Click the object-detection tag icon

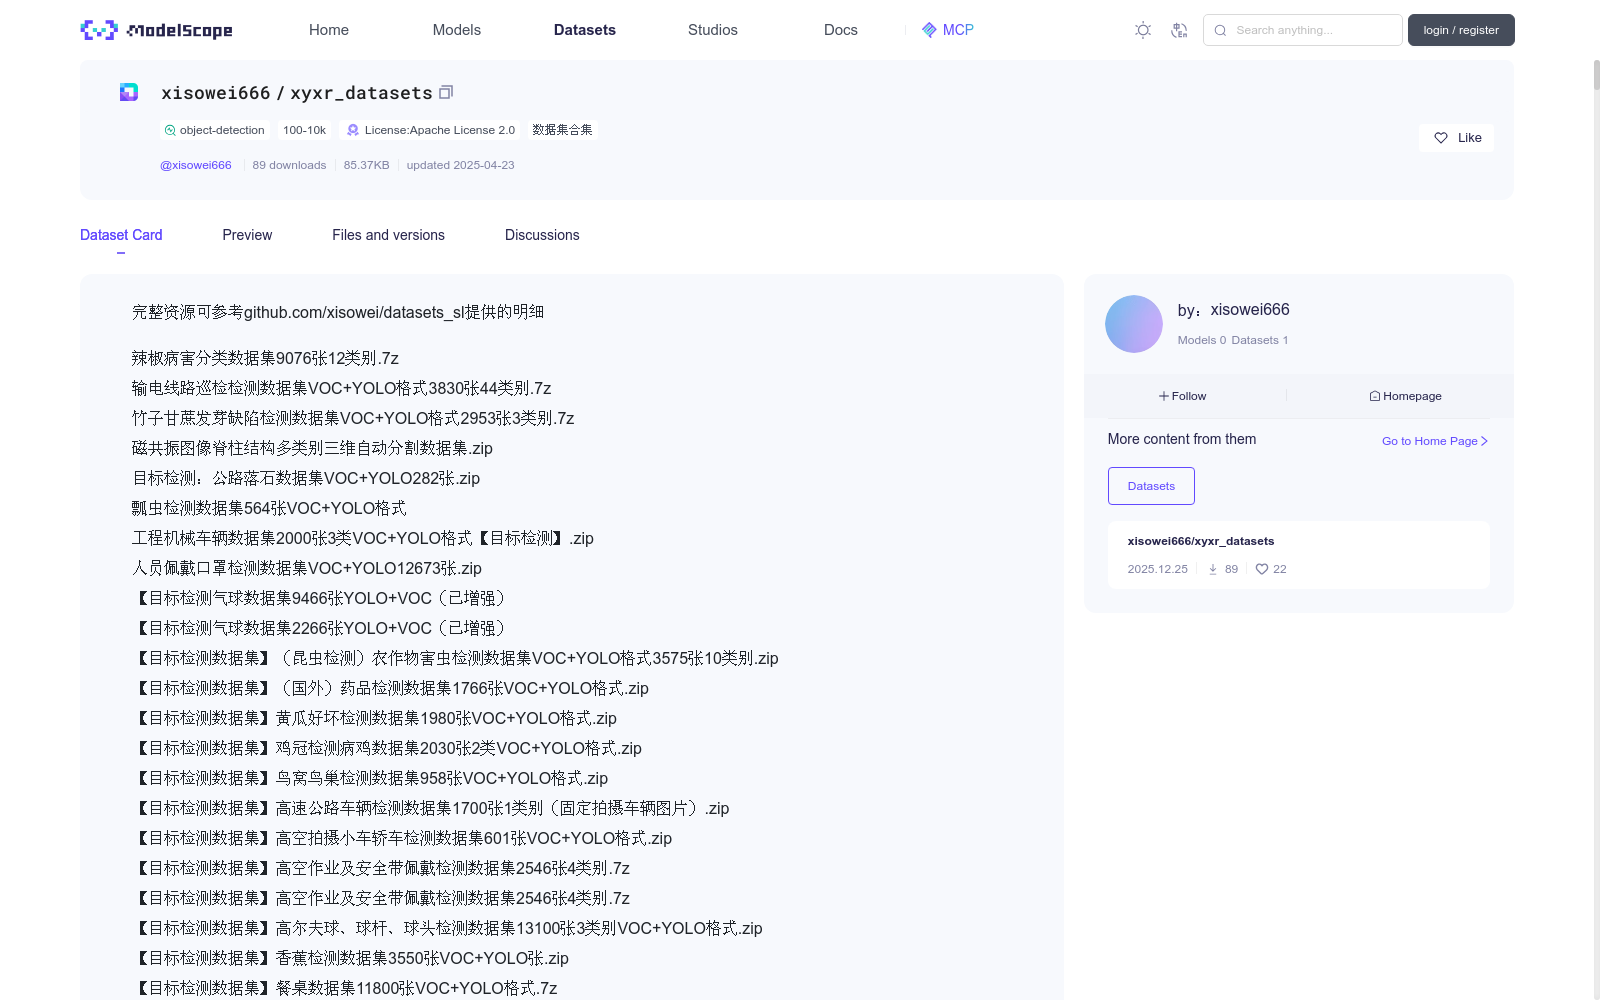(170, 130)
